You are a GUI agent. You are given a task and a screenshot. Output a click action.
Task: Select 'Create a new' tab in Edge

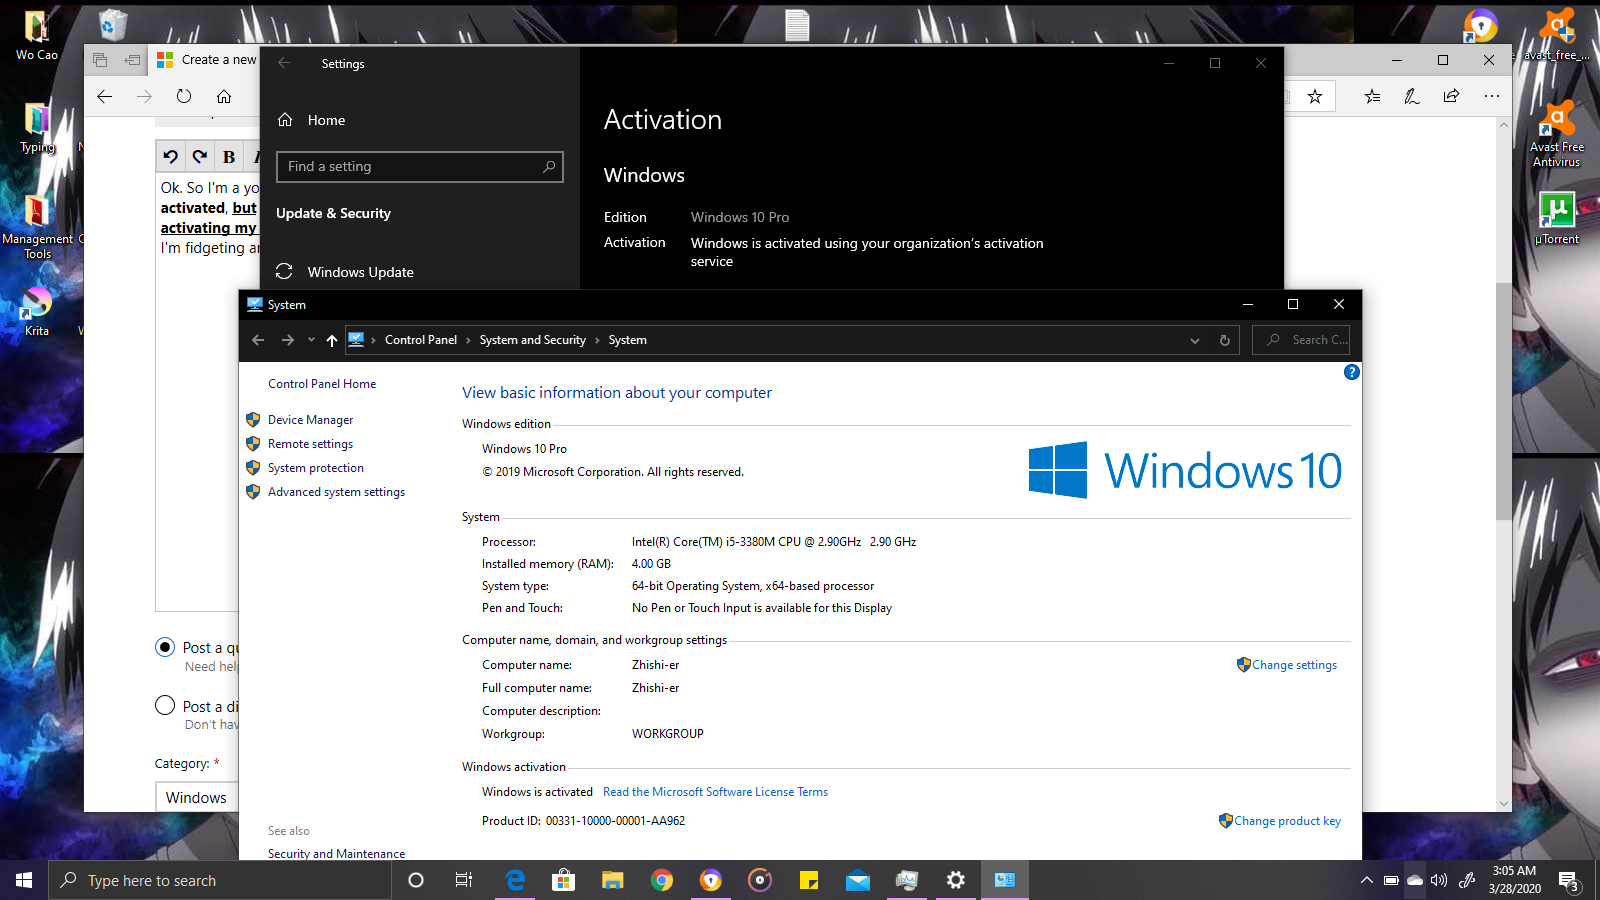tap(205, 60)
